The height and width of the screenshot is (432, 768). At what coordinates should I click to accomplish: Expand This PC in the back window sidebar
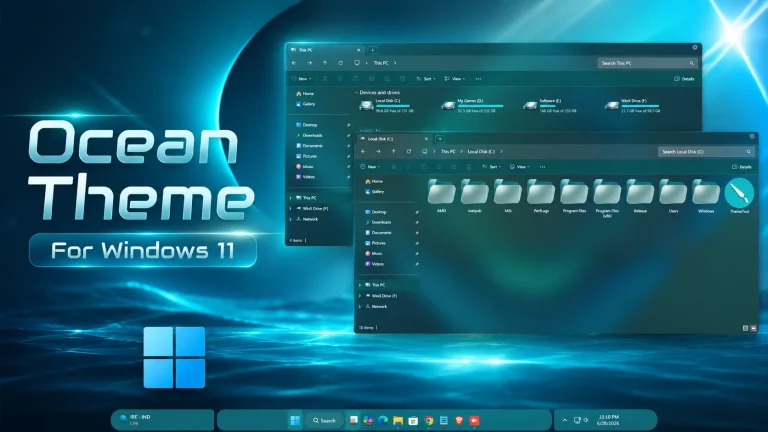291,198
